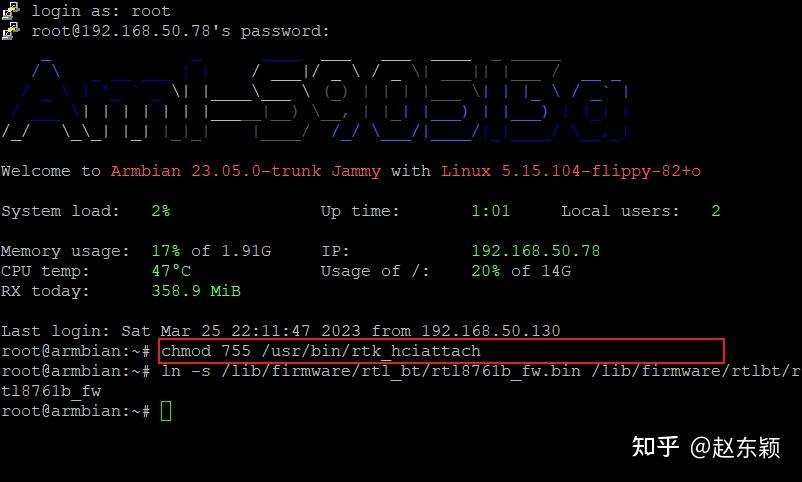Click the Armbian 23.05.0-trunk version text
802x482 pixels.
[216, 171]
